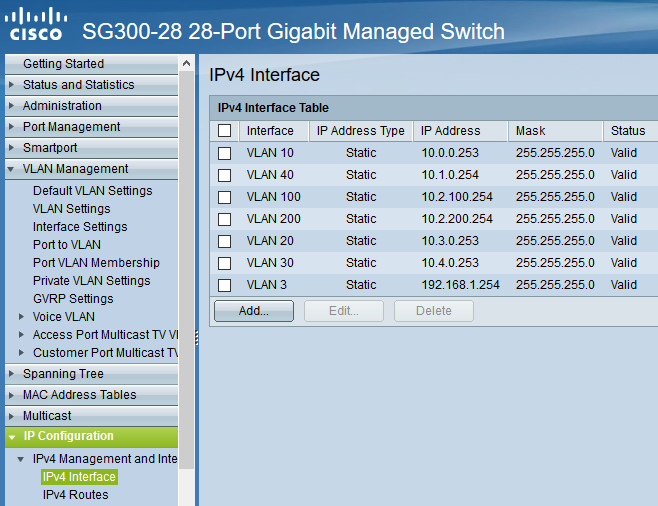Check the VLAN 100 row checkbox
Image resolution: width=658 pixels, height=506 pixels.
point(225,197)
